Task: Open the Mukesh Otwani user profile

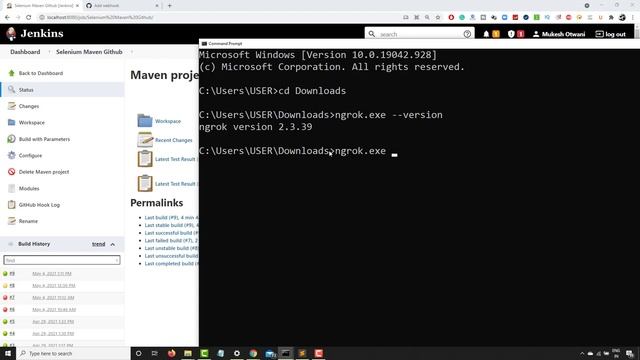Action: pos(559,34)
